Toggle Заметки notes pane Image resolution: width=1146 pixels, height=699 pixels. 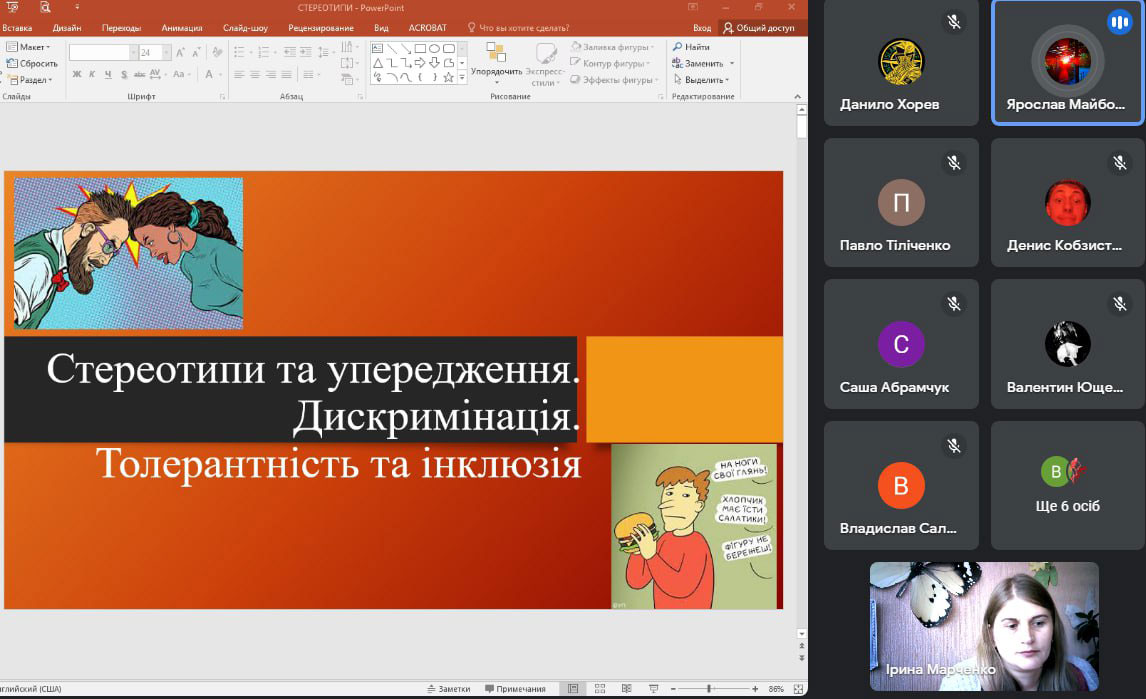(449, 689)
